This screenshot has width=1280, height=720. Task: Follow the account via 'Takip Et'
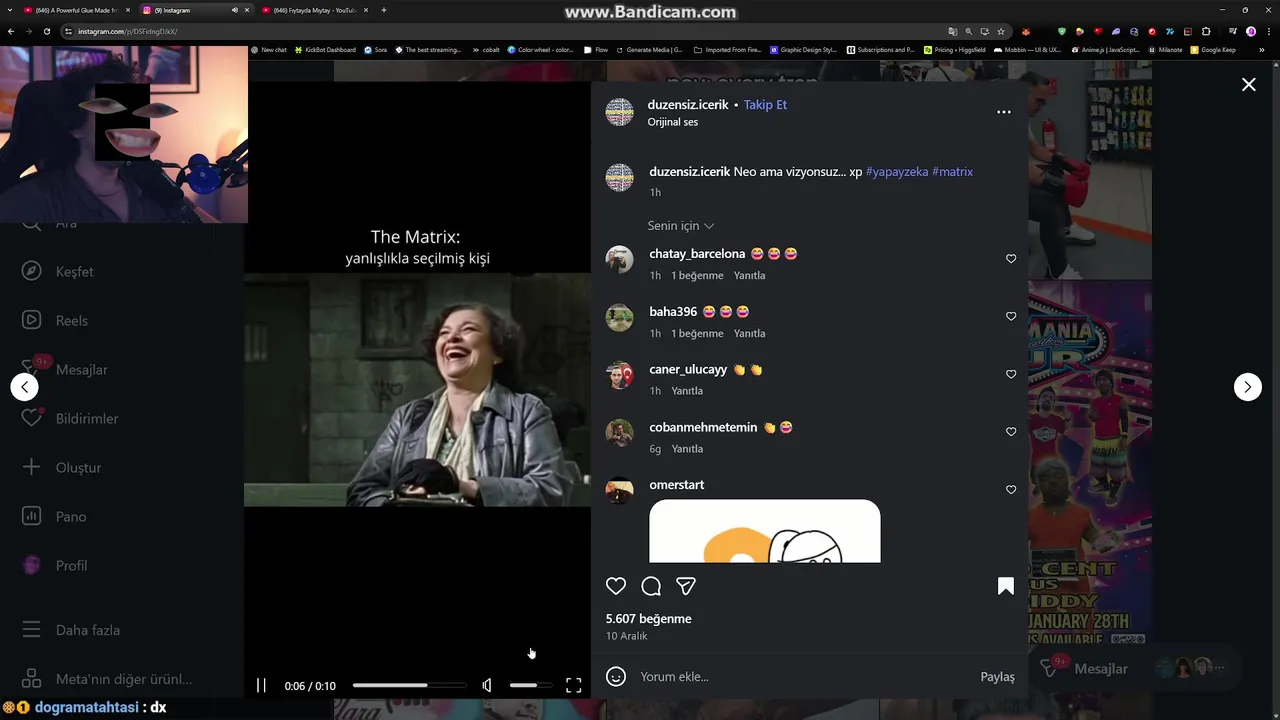[x=765, y=105]
